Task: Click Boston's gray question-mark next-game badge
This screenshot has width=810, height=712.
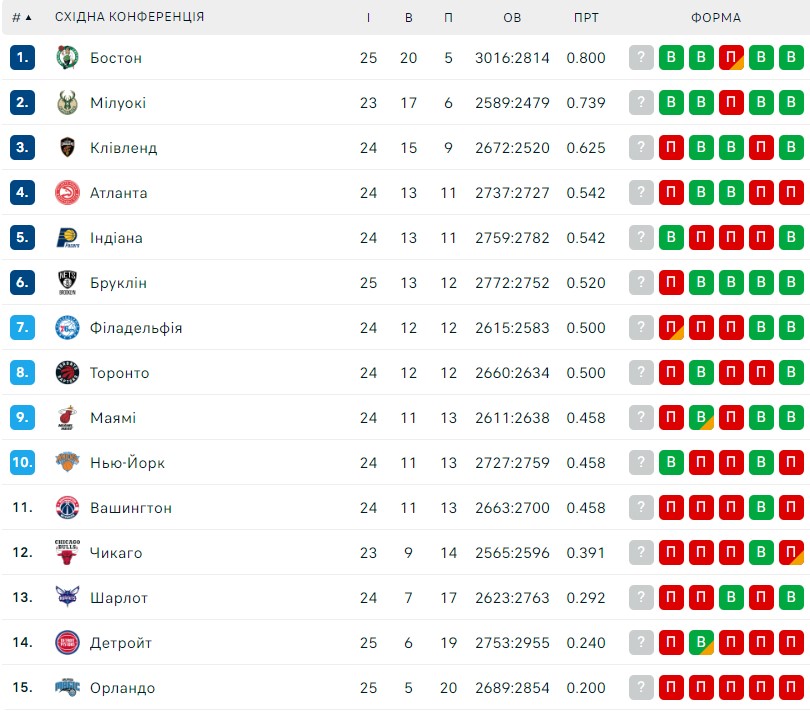Action: pyautogui.click(x=641, y=57)
